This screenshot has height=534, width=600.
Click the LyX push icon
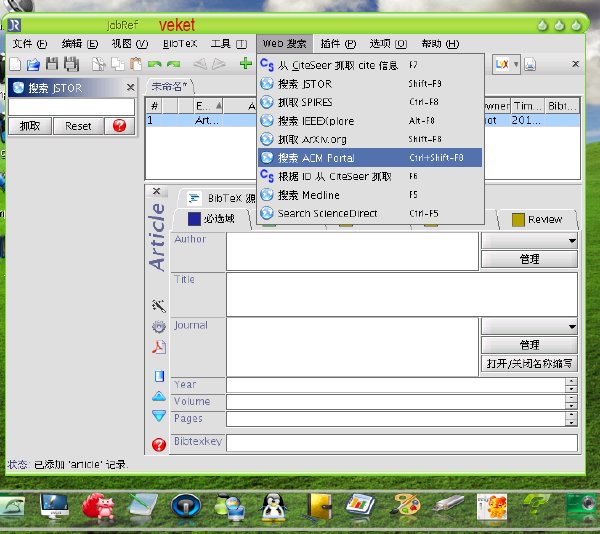[x=502, y=64]
